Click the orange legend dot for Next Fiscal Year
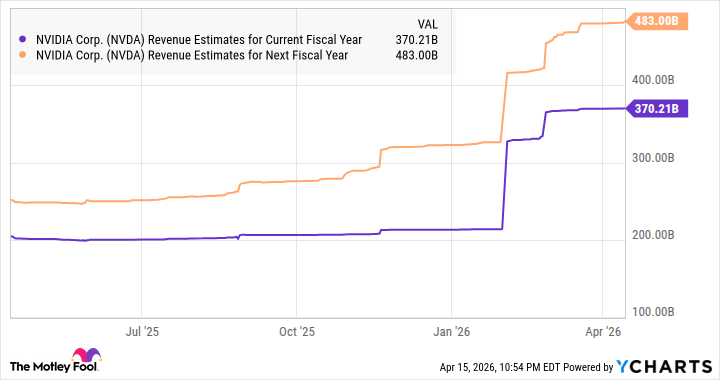Viewport: 720px width, 380px height. [x=22, y=55]
